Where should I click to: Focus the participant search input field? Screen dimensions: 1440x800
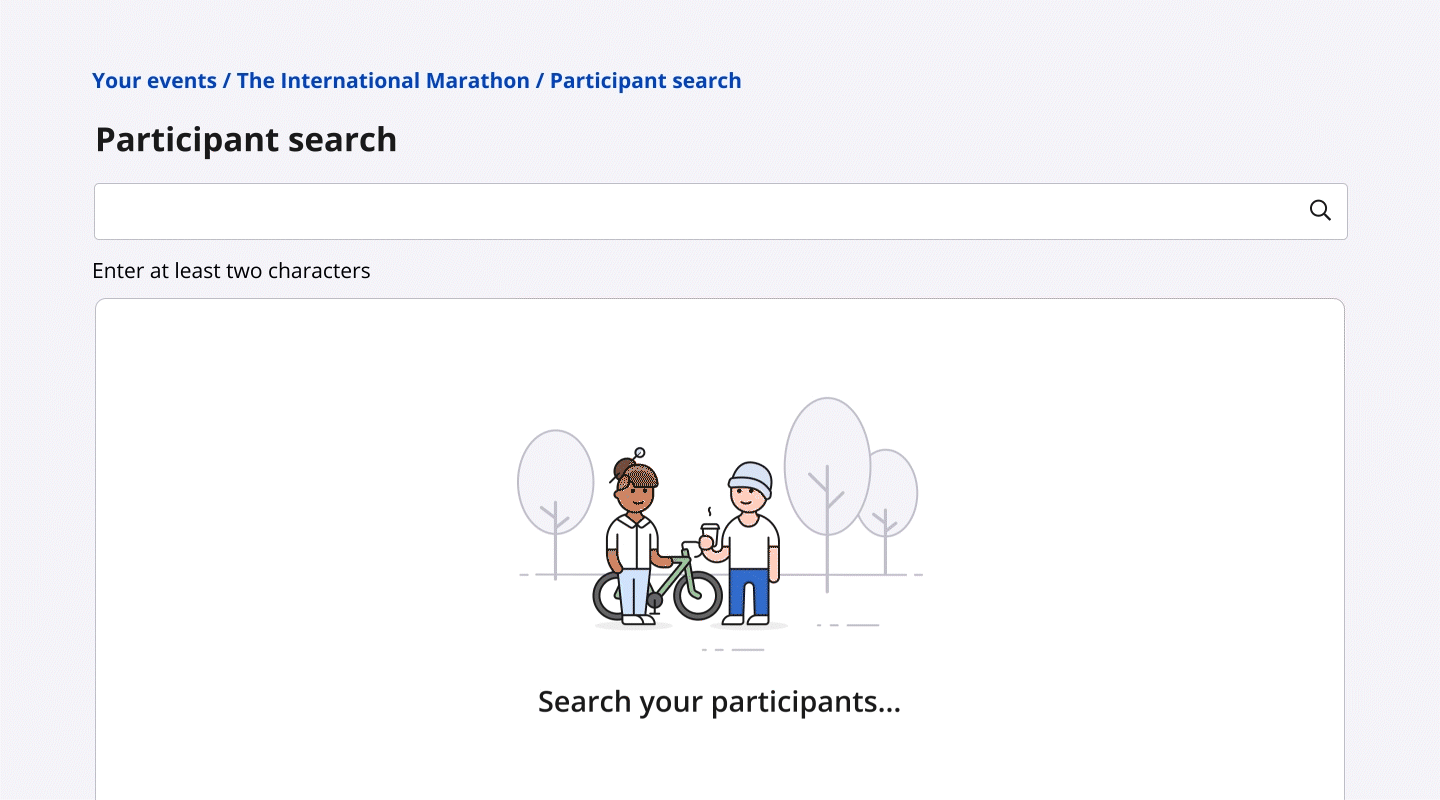click(700, 211)
